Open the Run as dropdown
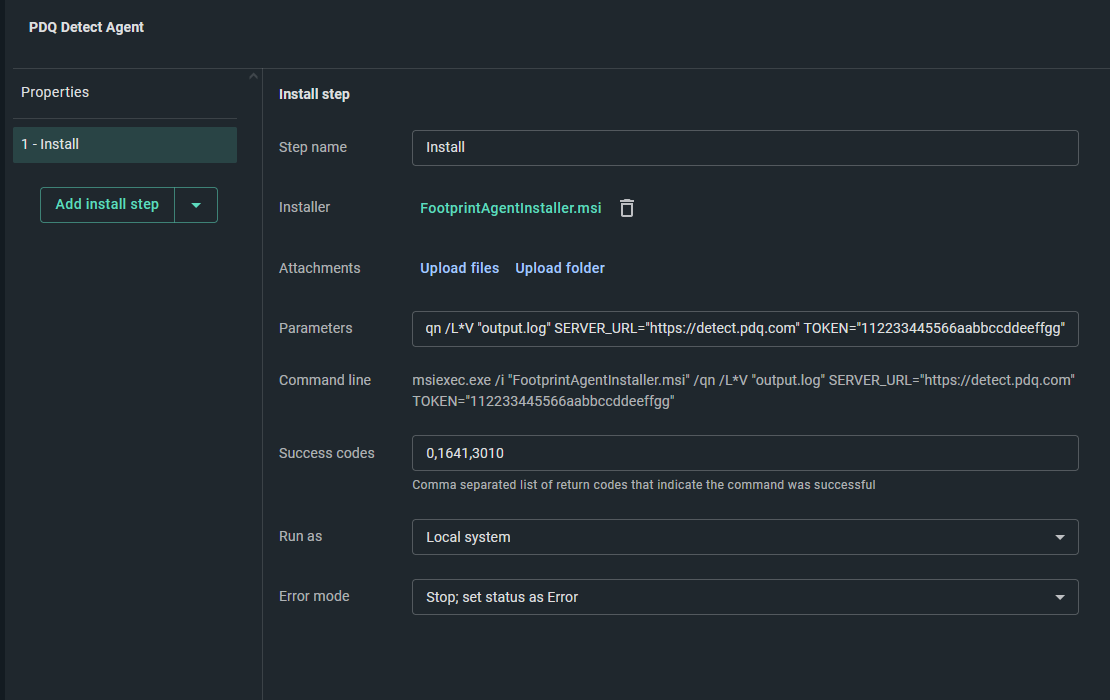This screenshot has width=1110, height=700. [745, 537]
